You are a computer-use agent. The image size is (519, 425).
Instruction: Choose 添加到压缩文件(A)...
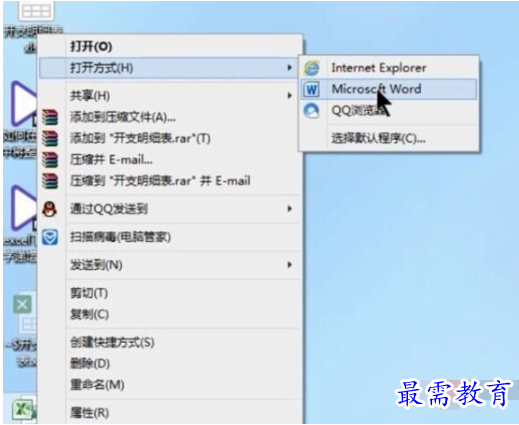(170, 117)
